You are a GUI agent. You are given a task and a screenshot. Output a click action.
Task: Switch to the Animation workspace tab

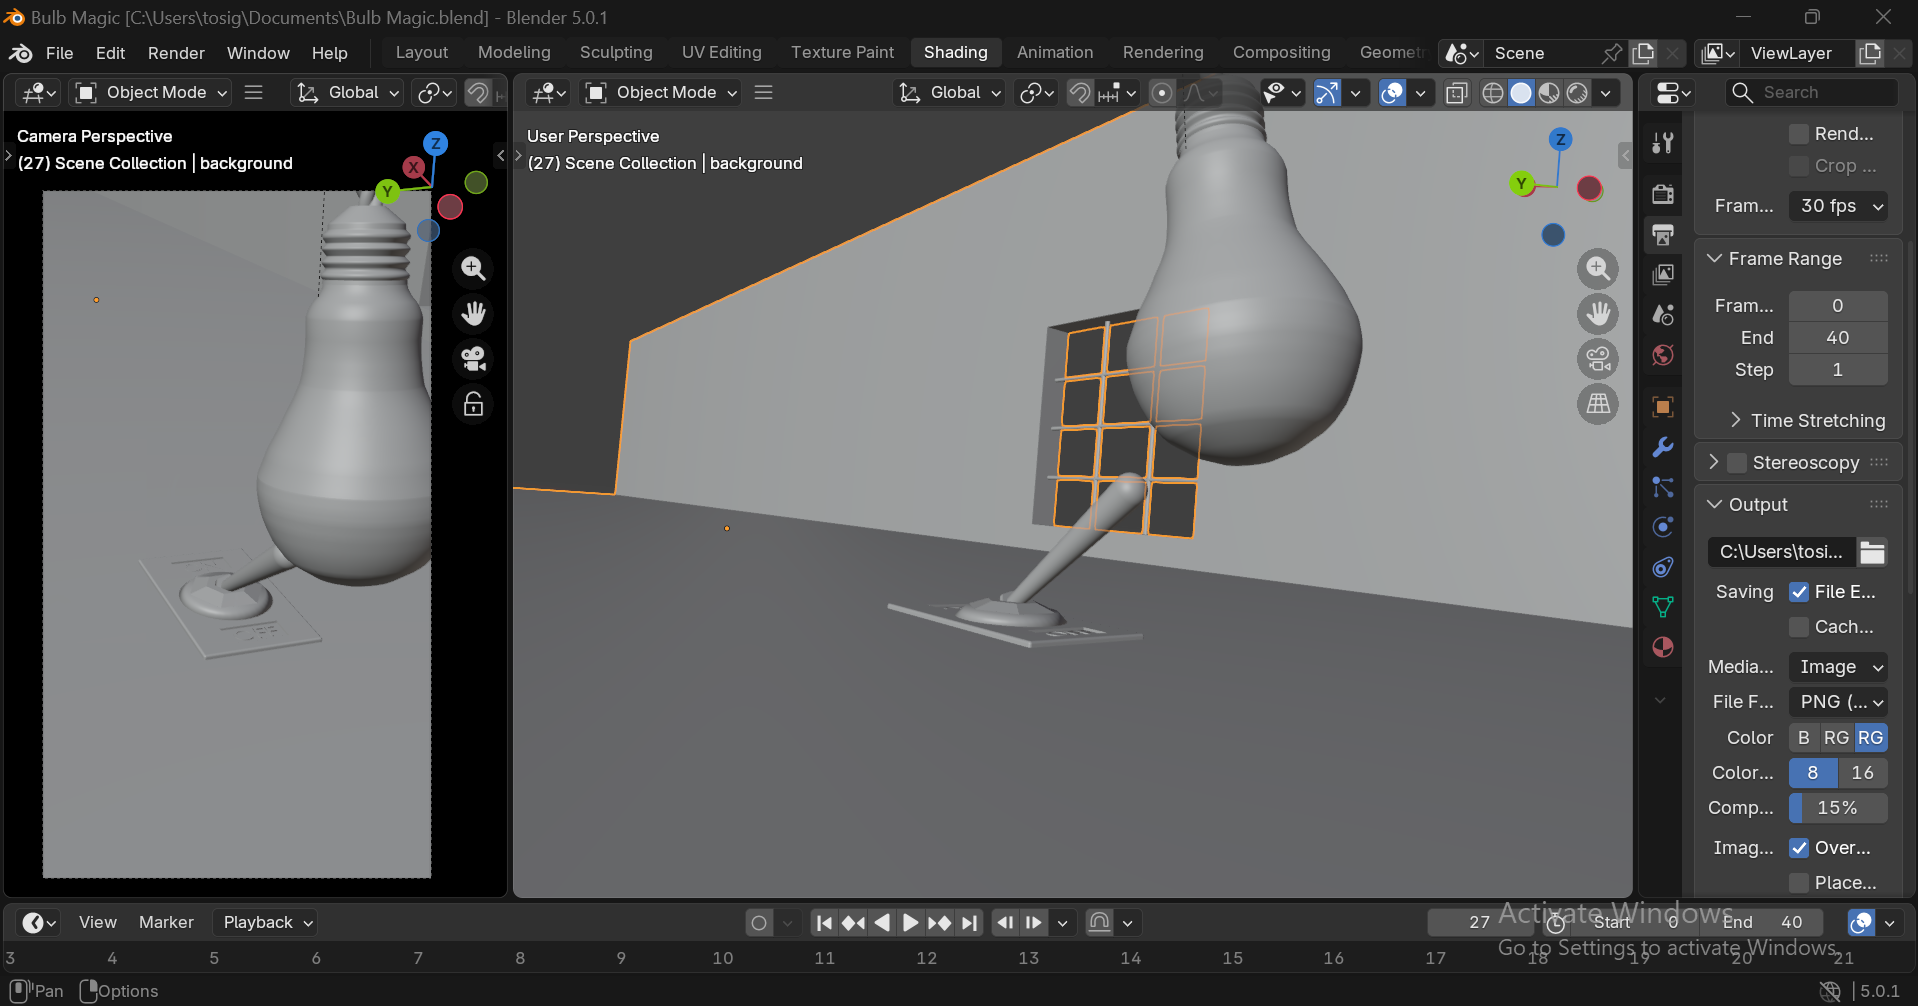tap(1054, 52)
